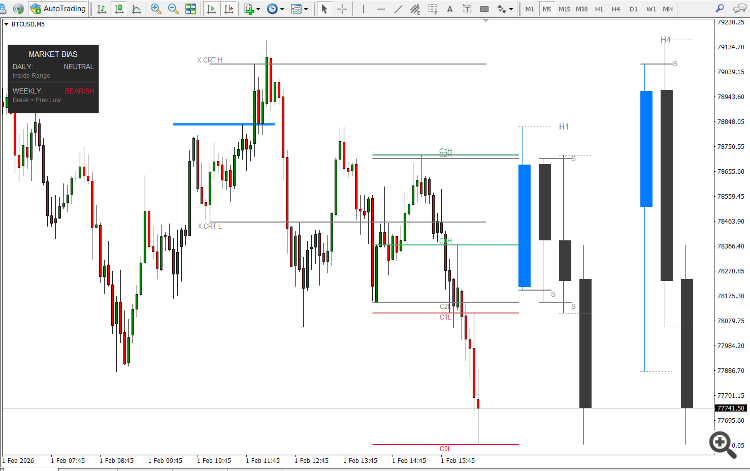This screenshot has width=750, height=471.
Task: Switch to bar chart display
Action: pyautogui.click(x=101, y=9)
